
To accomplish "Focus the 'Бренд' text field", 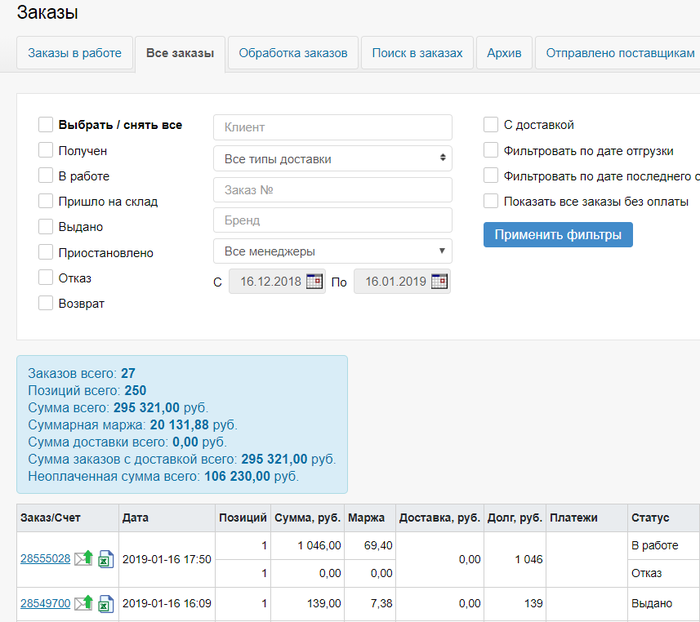I will [332, 220].
